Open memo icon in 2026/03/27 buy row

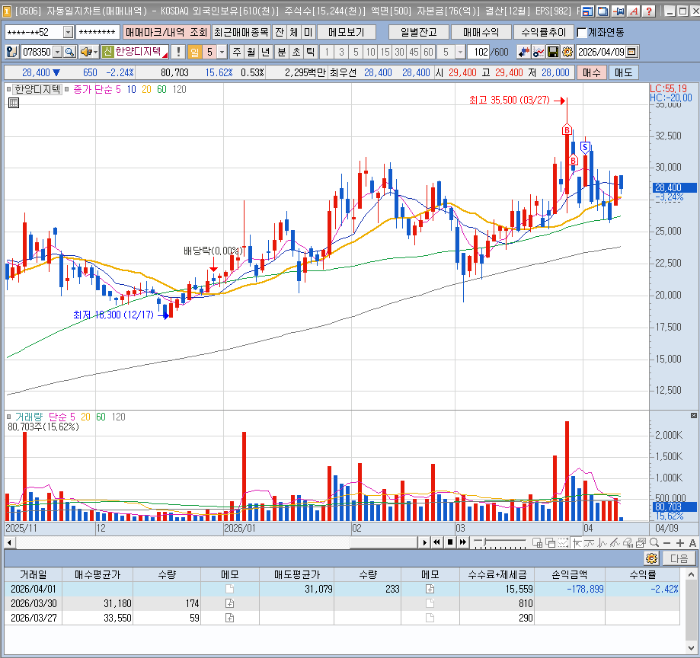[x=229, y=618]
